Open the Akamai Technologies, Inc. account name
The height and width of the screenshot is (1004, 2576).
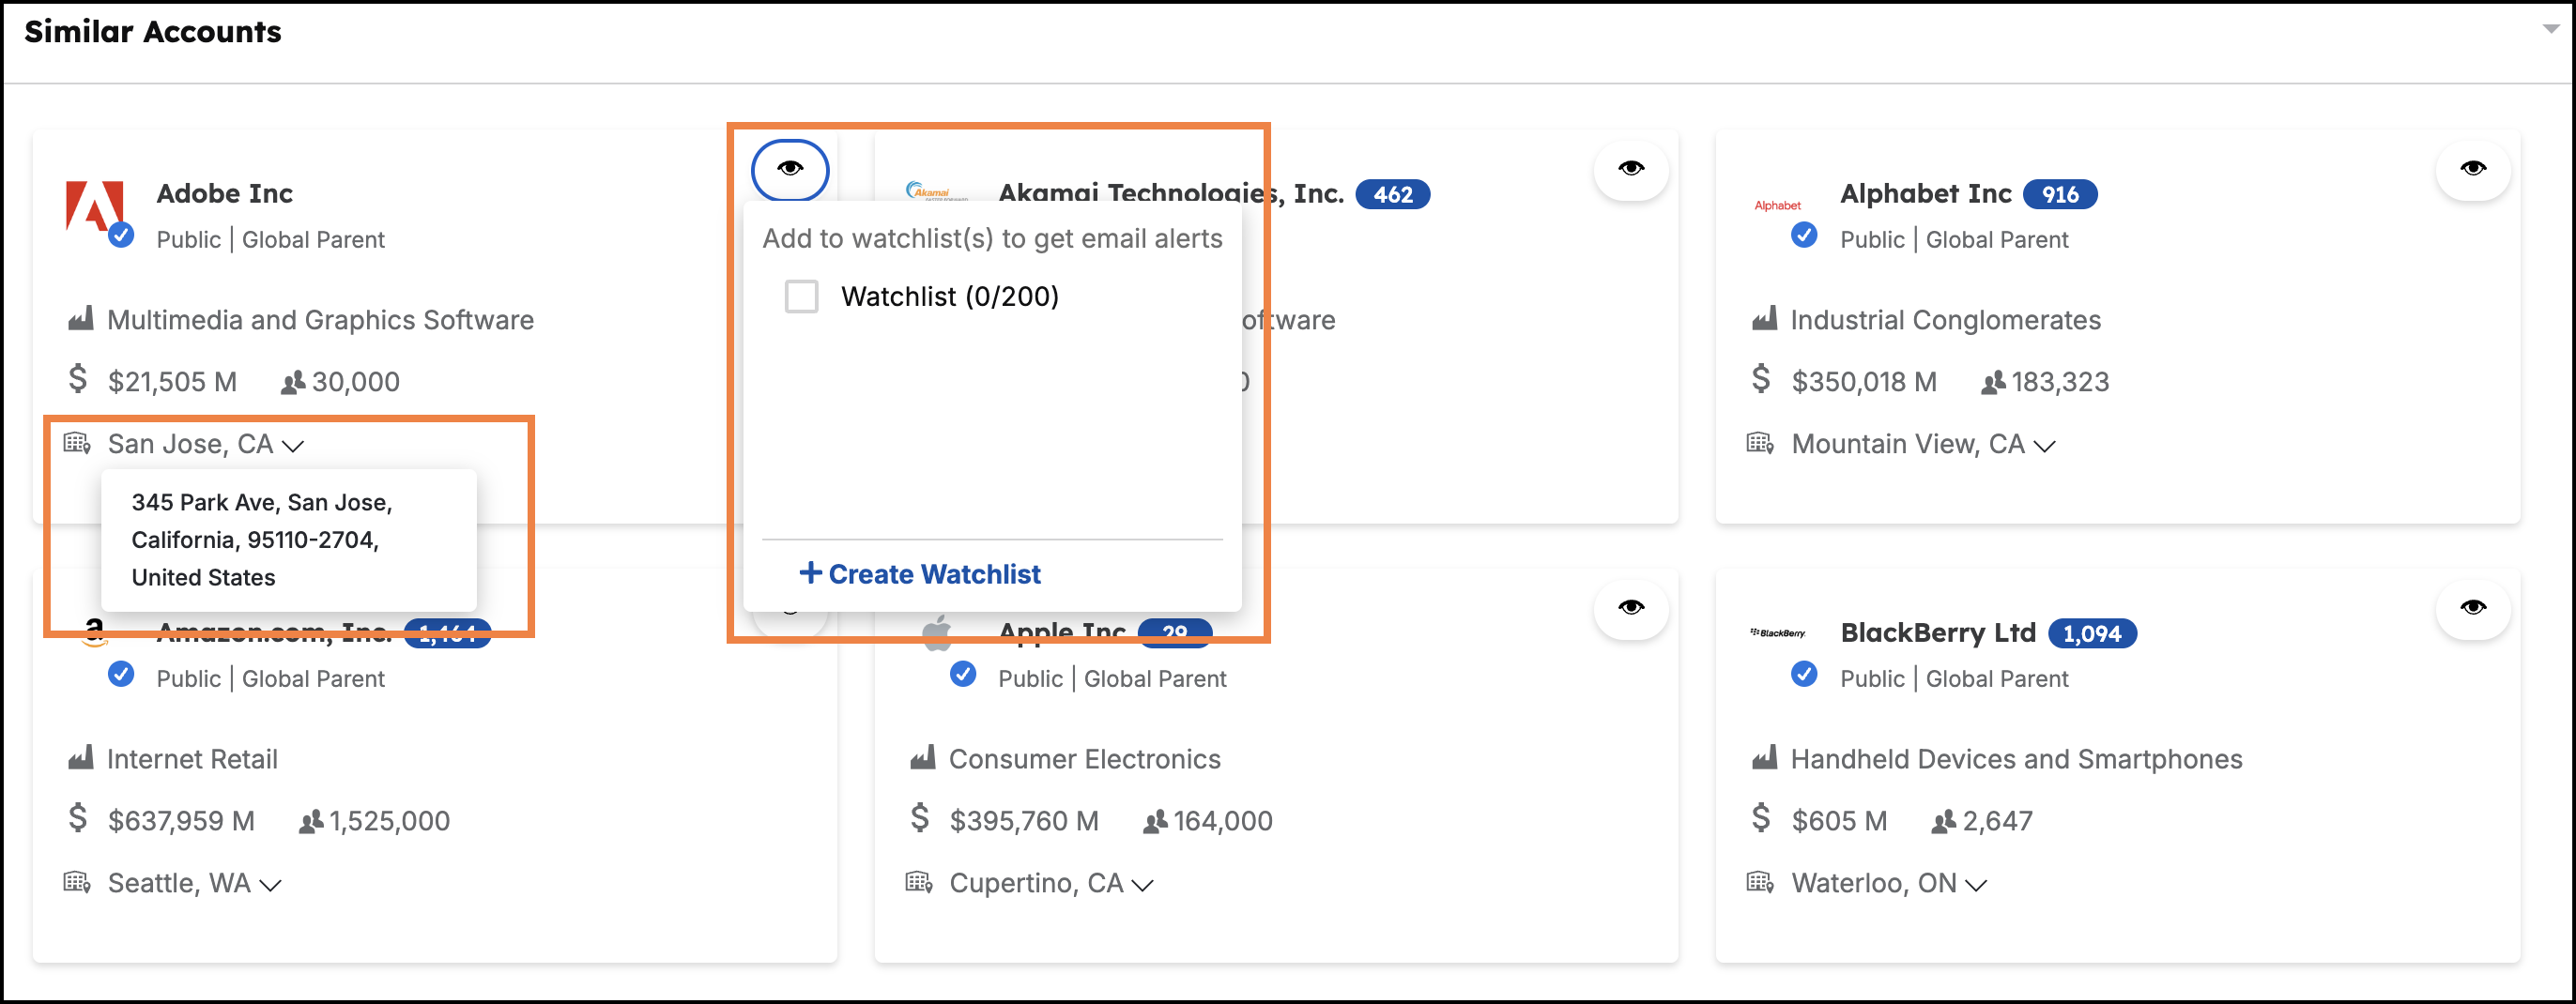(1170, 193)
